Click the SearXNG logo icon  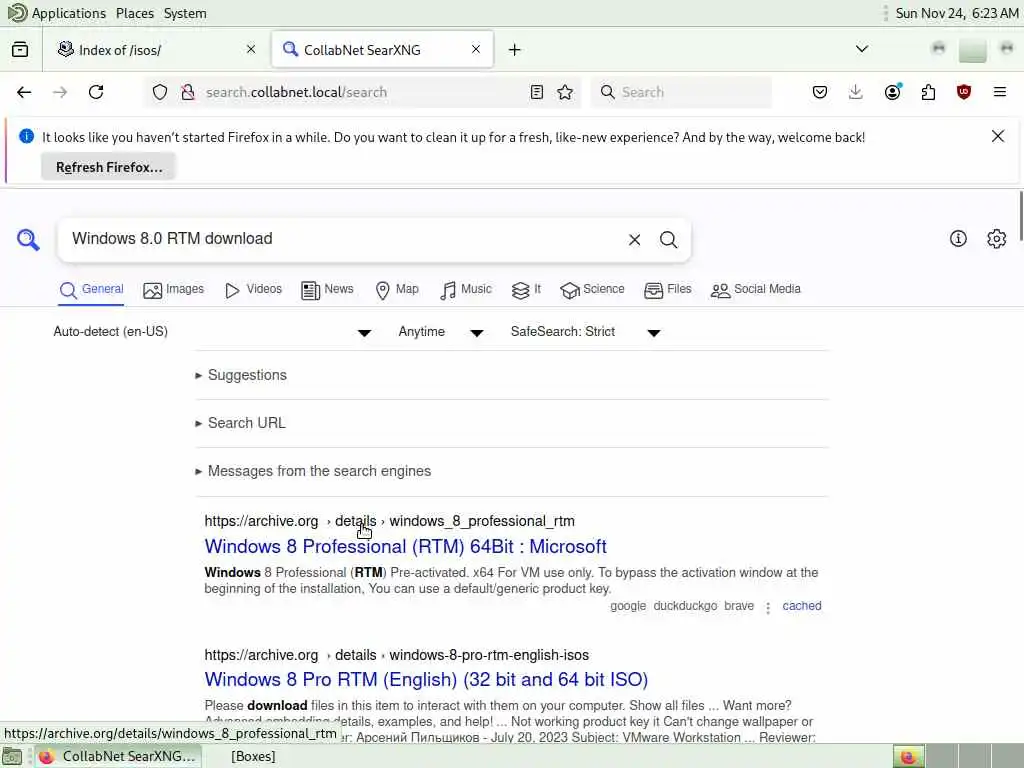(28, 240)
